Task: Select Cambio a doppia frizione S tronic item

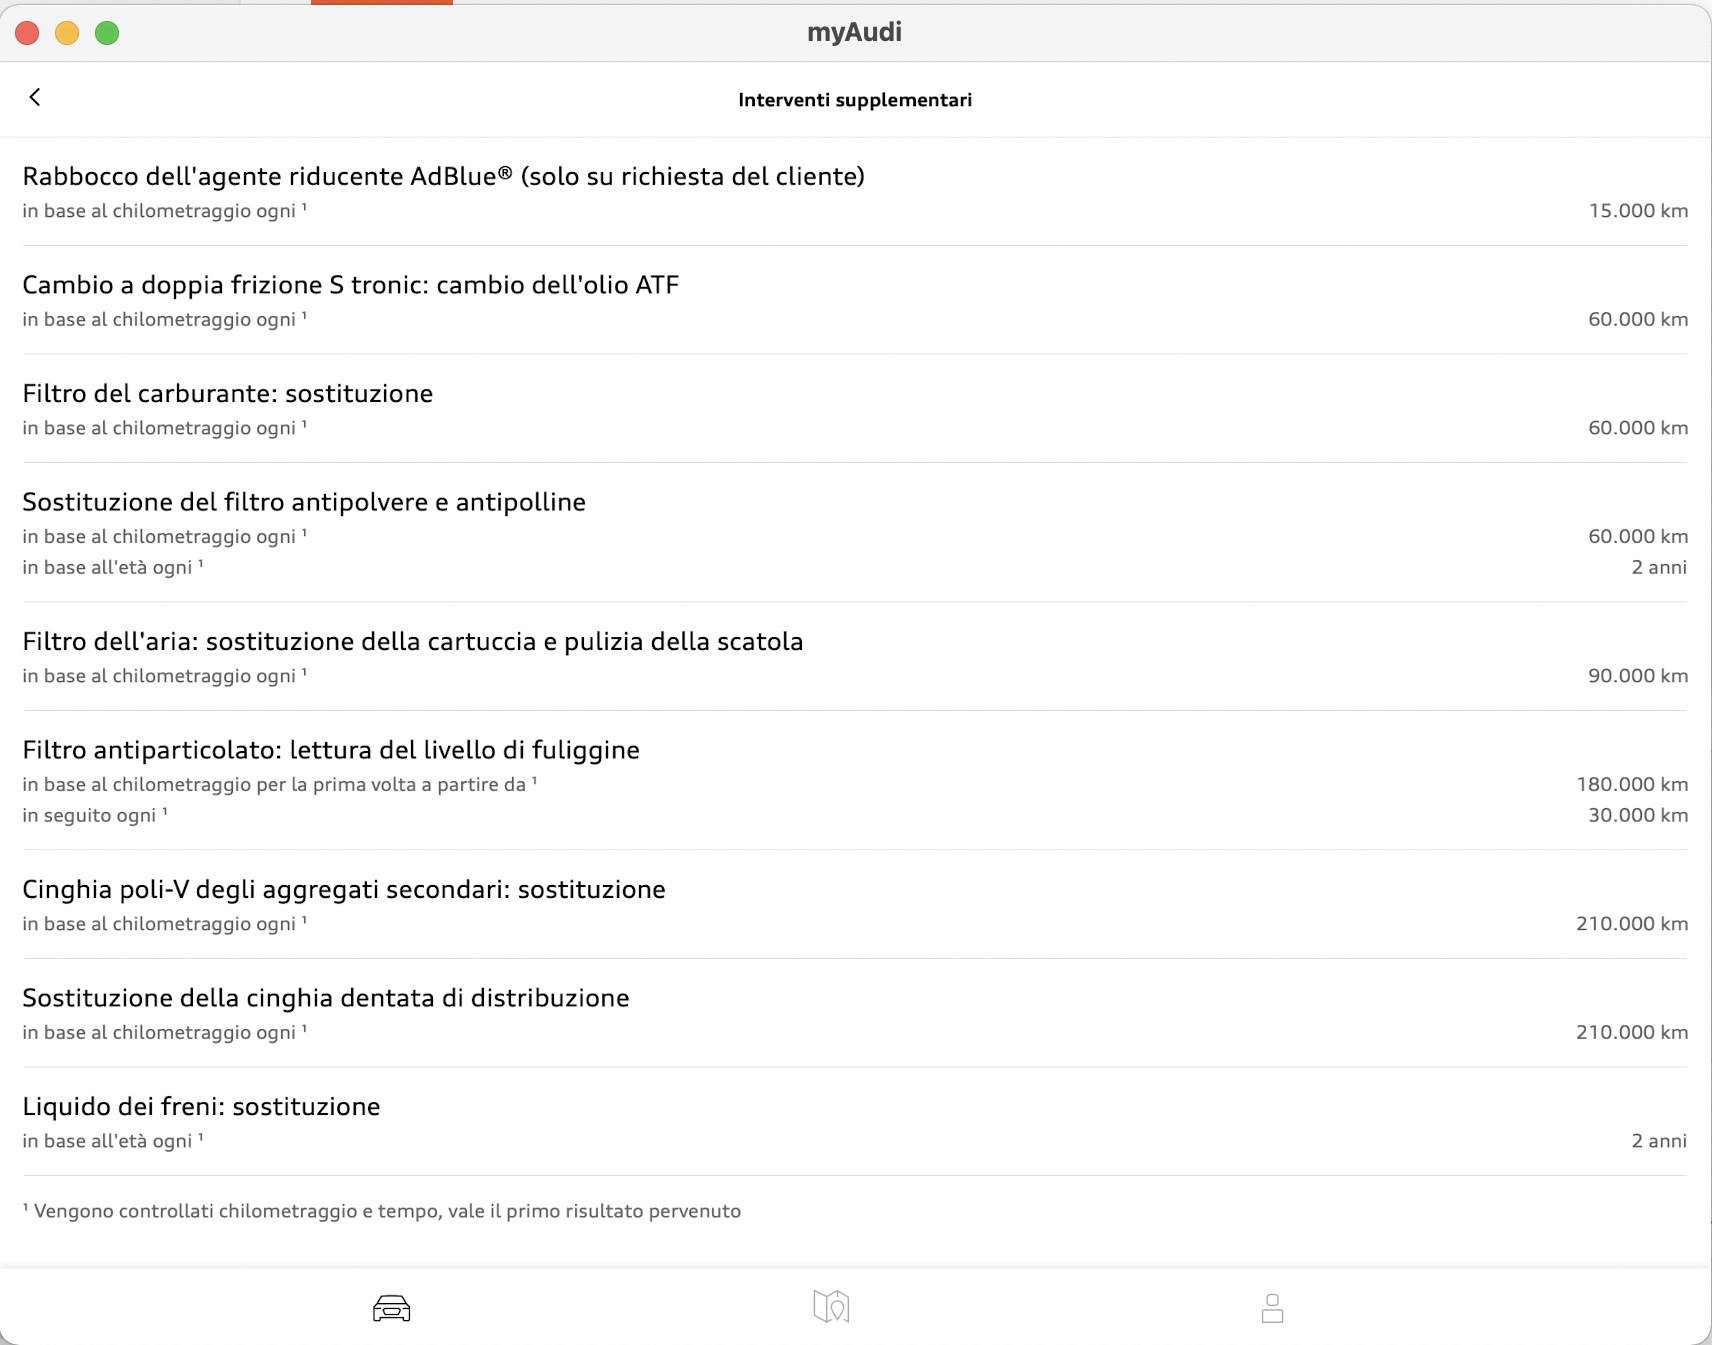Action: [x=855, y=300]
